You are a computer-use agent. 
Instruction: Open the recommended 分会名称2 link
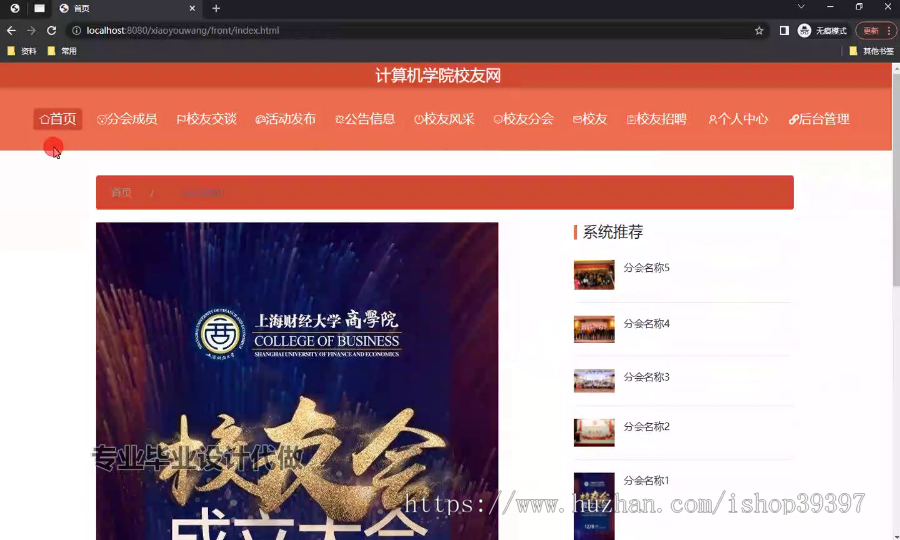646,426
